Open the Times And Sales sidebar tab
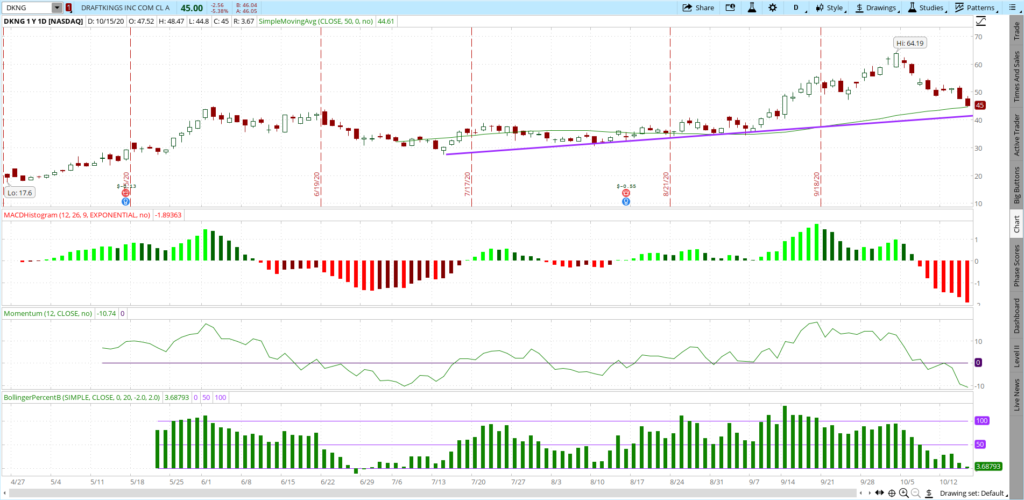Viewport: 1024px width, 500px height. click(1016, 87)
